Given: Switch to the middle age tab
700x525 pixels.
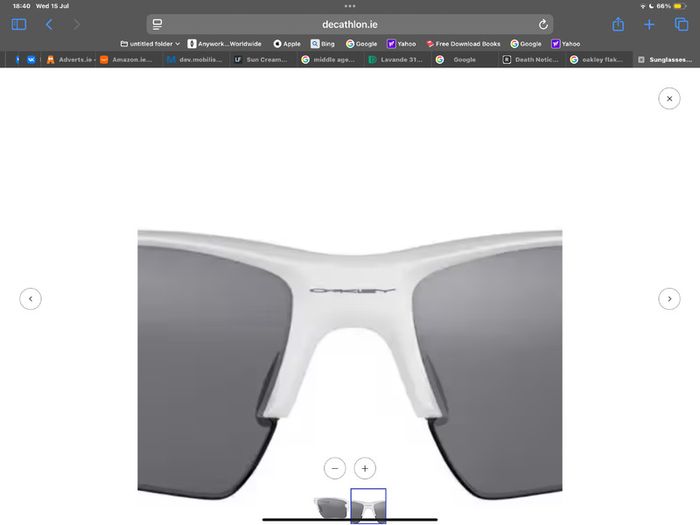Looking at the screenshot, I should tap(329, 59).
